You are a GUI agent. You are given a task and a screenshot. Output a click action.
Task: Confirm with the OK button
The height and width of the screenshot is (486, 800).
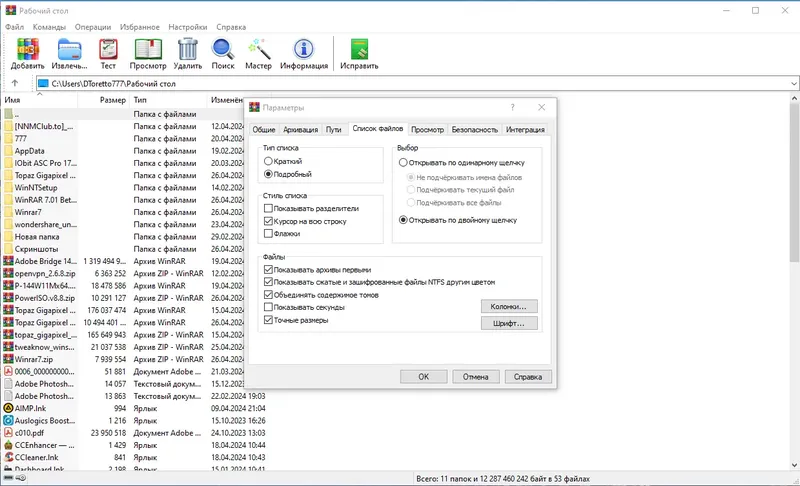tap(423, 377)
